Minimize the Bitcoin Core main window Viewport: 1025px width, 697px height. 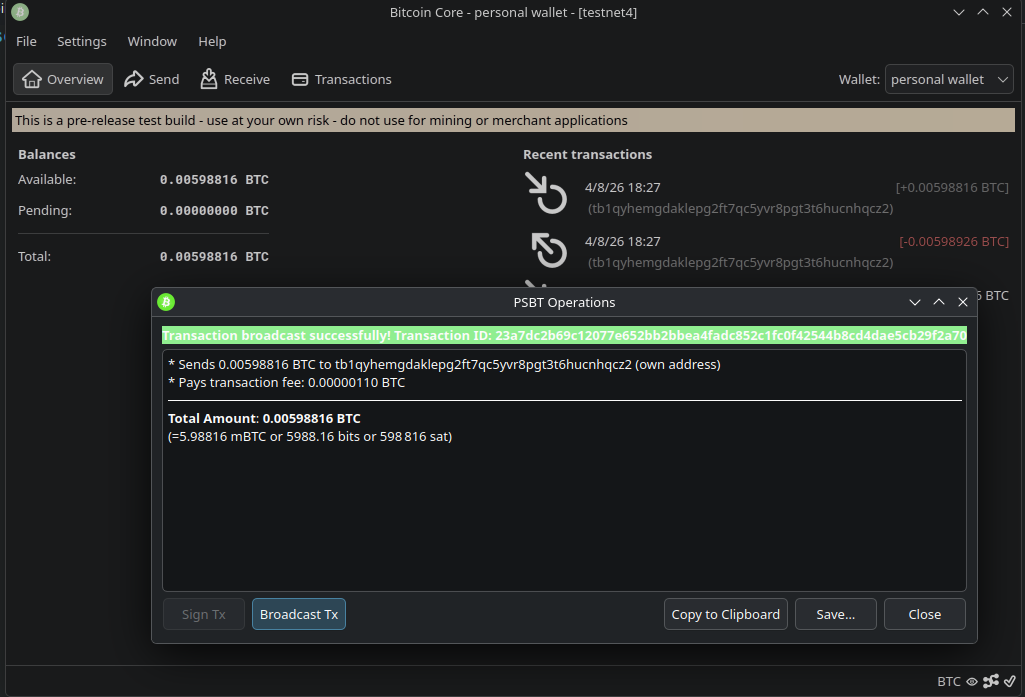pos(959,12)
